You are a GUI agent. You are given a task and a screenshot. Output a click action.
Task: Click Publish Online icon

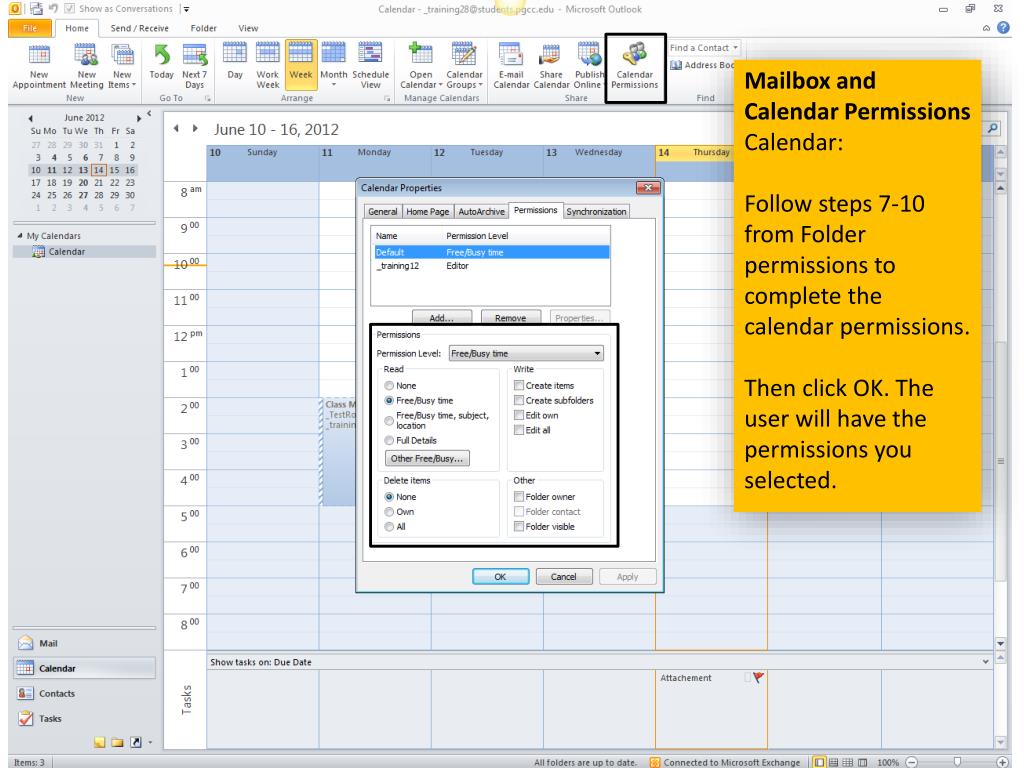[x=588, y=65]
